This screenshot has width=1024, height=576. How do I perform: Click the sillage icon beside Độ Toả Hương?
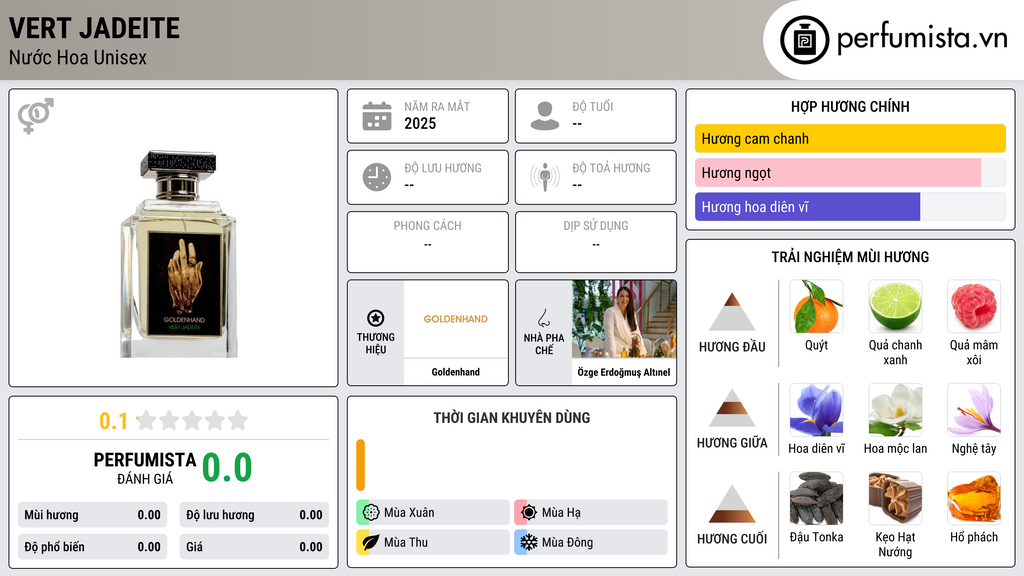tap(545, 177)
